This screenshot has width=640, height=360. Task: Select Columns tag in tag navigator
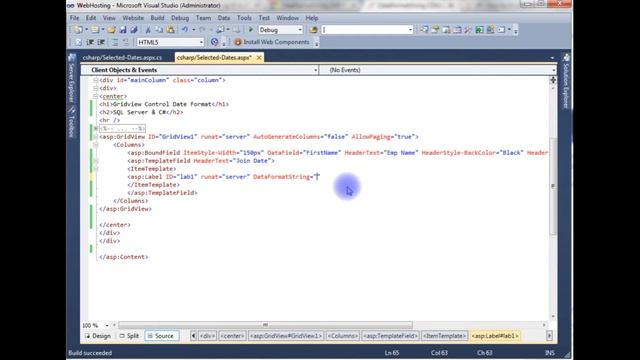342,336
